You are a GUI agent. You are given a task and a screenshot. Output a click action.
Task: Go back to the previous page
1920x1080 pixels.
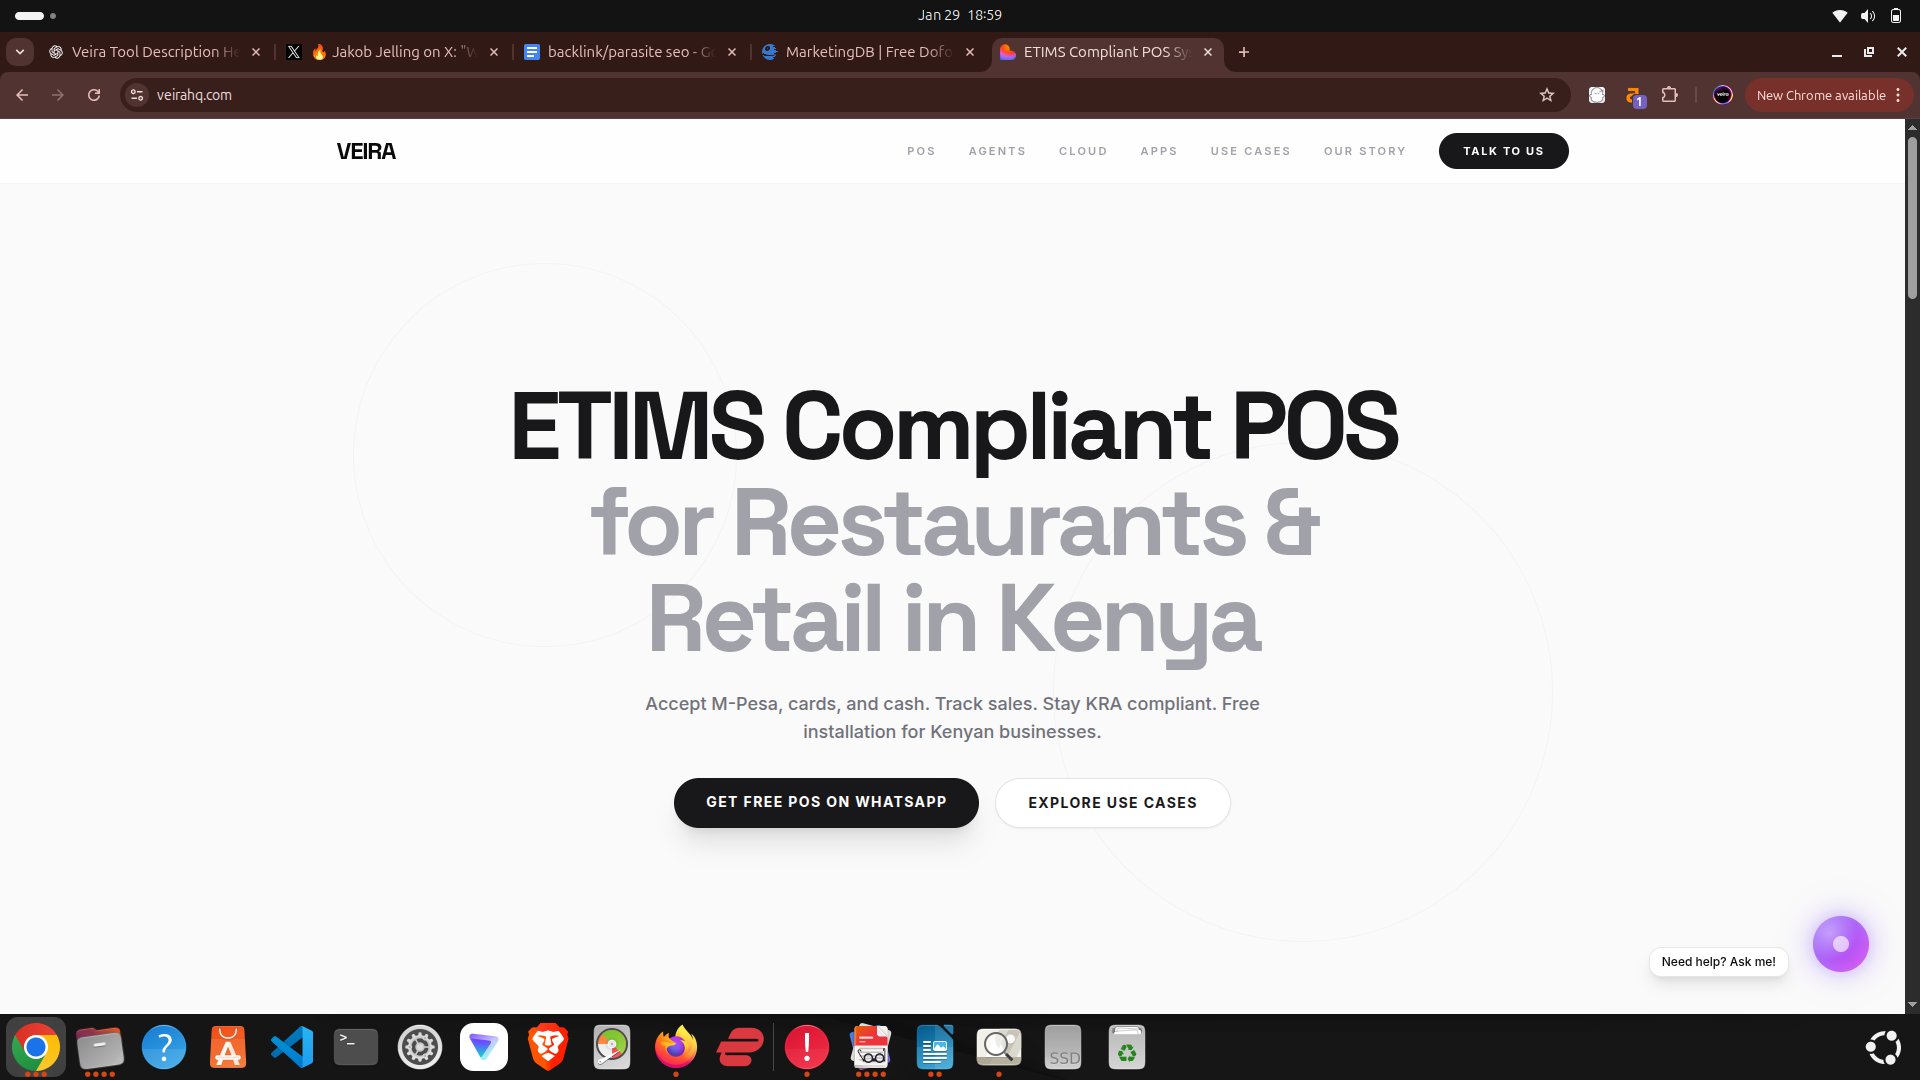tap(22, 95)
